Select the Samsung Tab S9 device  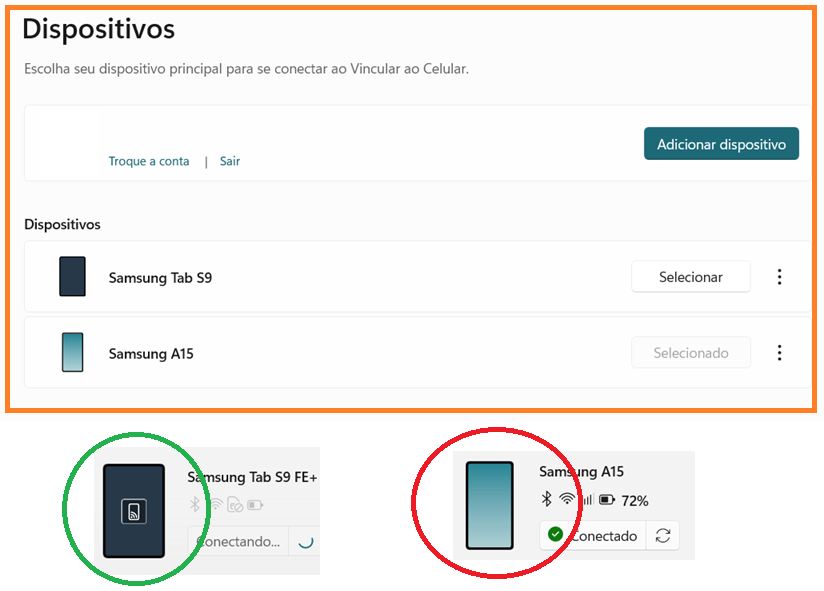pos(691,277)
